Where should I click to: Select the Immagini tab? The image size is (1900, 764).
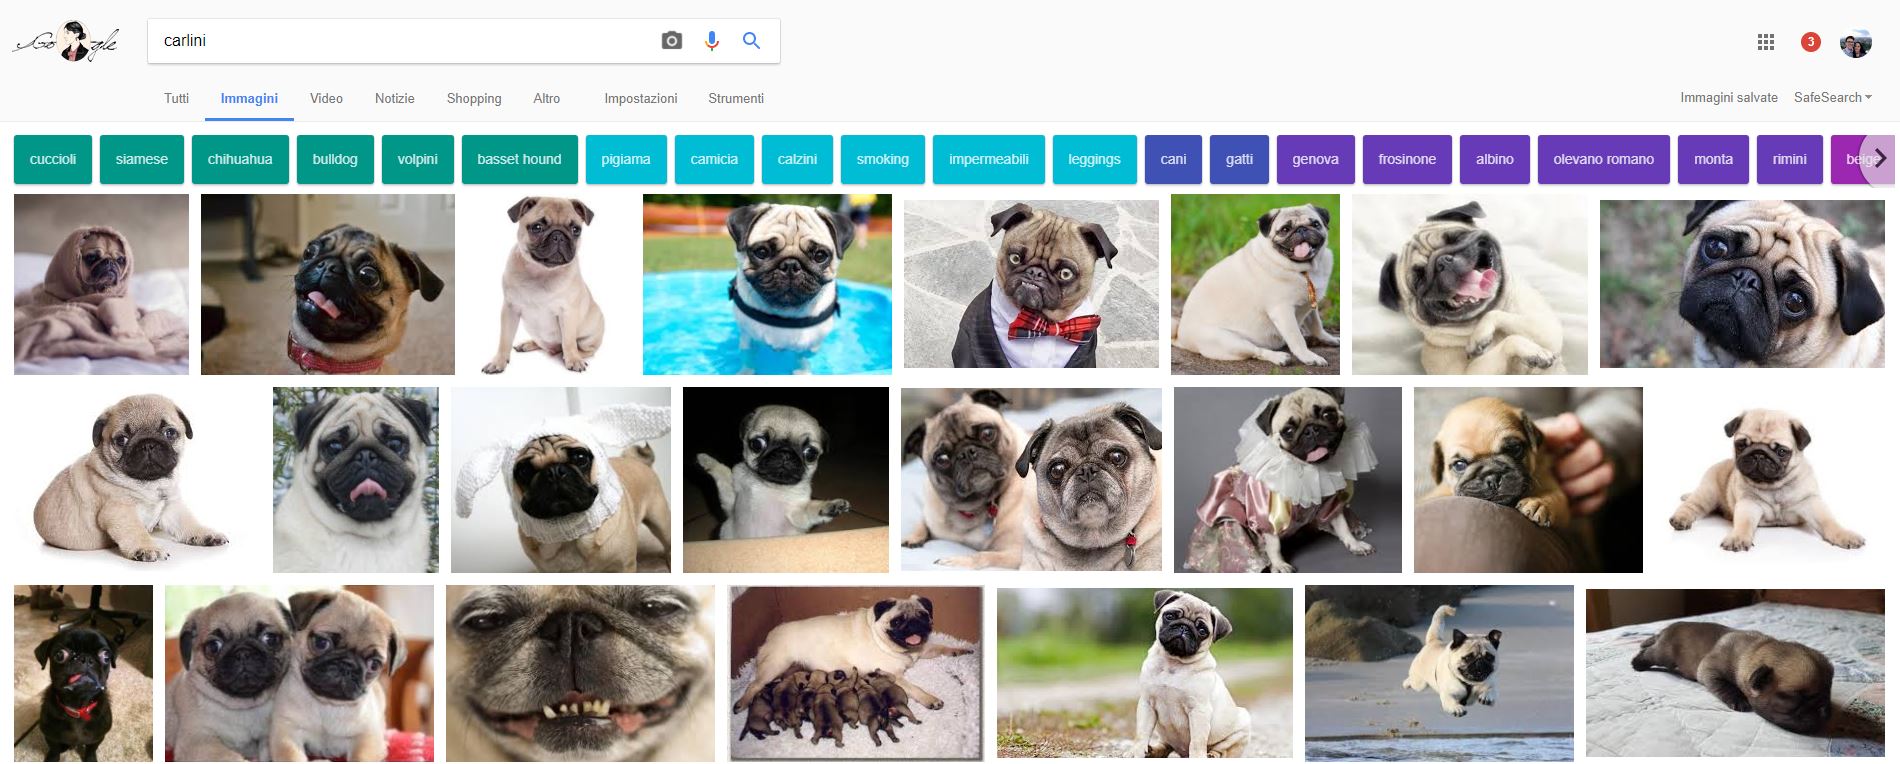coord(249,98)
